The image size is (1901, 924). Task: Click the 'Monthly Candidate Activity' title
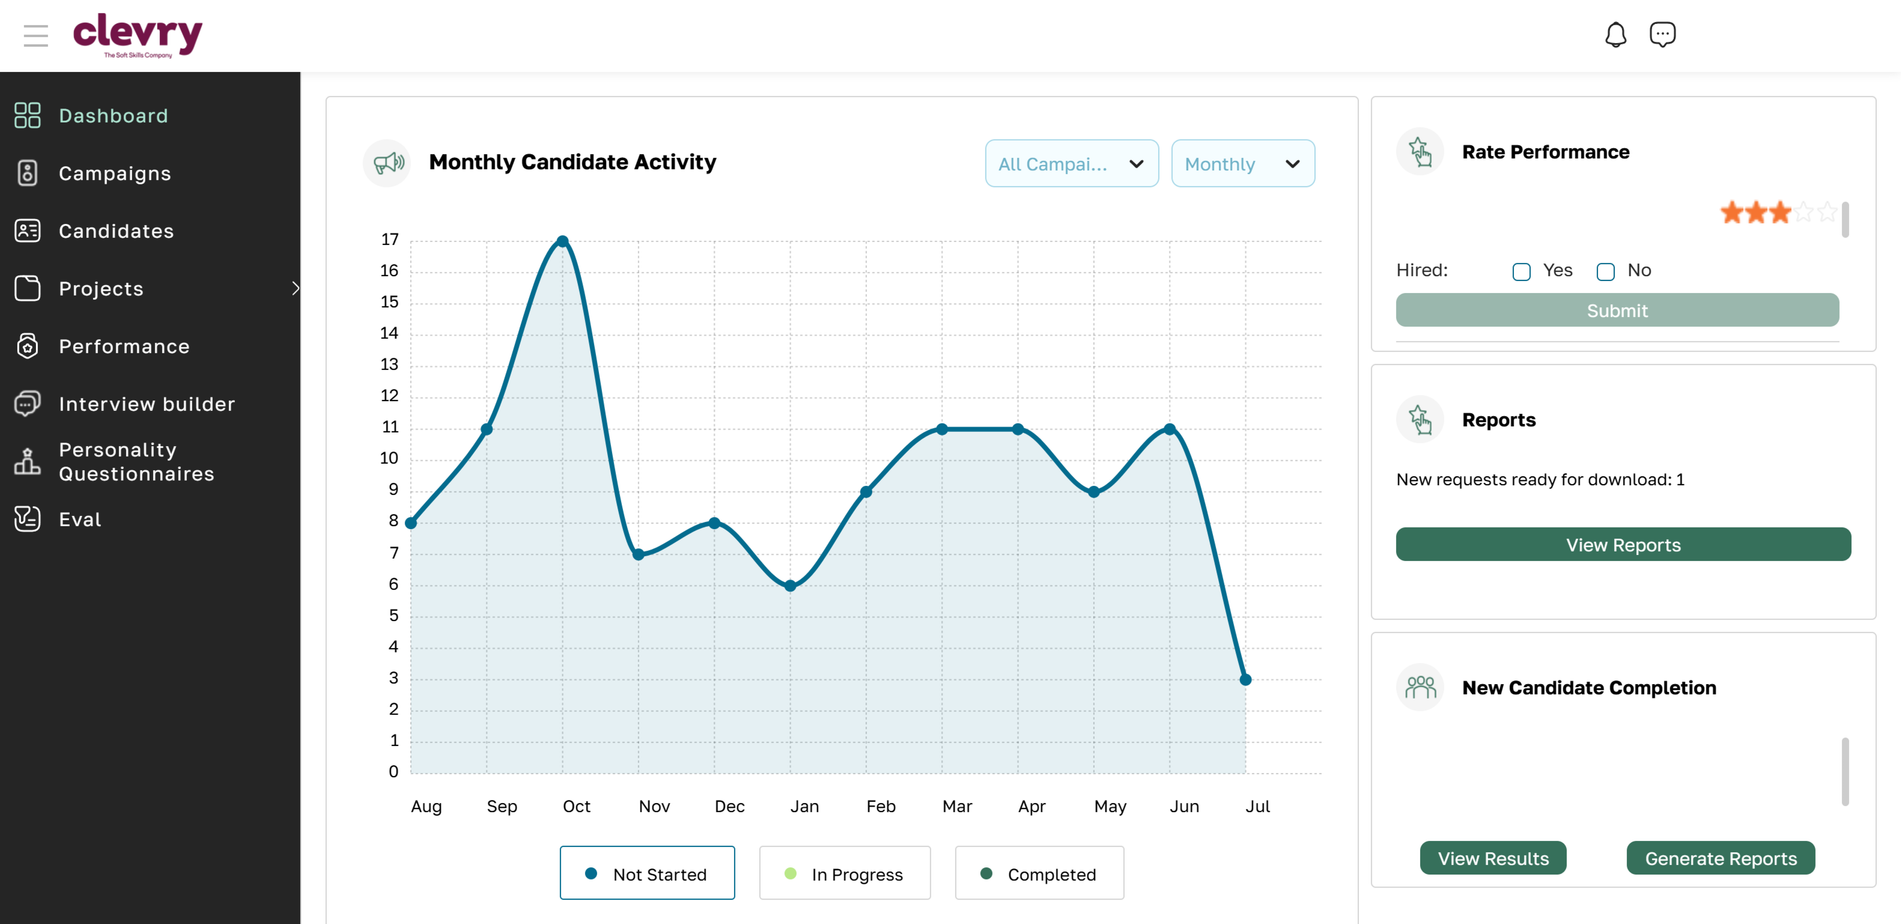(x=572, y=162)
